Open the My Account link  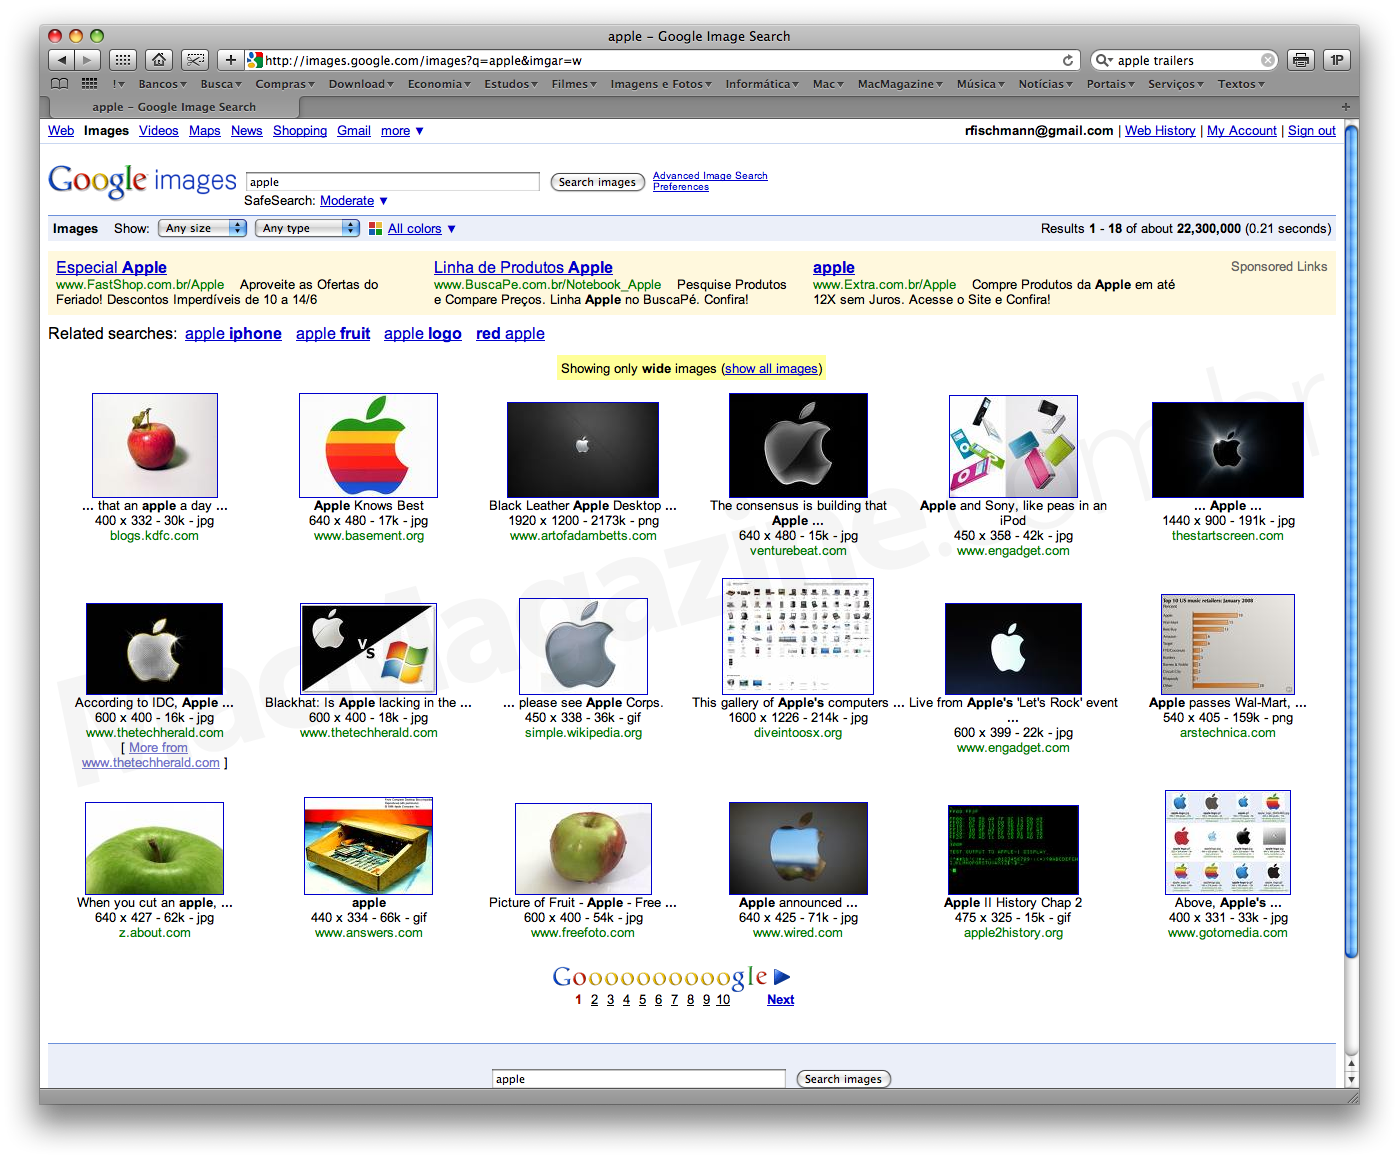click(x=1242, y=131)
